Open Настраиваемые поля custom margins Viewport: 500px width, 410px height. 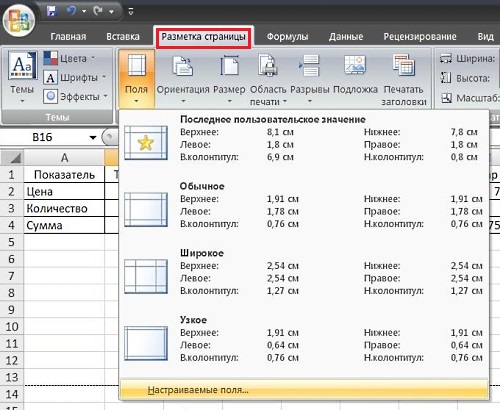click(x=304, y=390)
